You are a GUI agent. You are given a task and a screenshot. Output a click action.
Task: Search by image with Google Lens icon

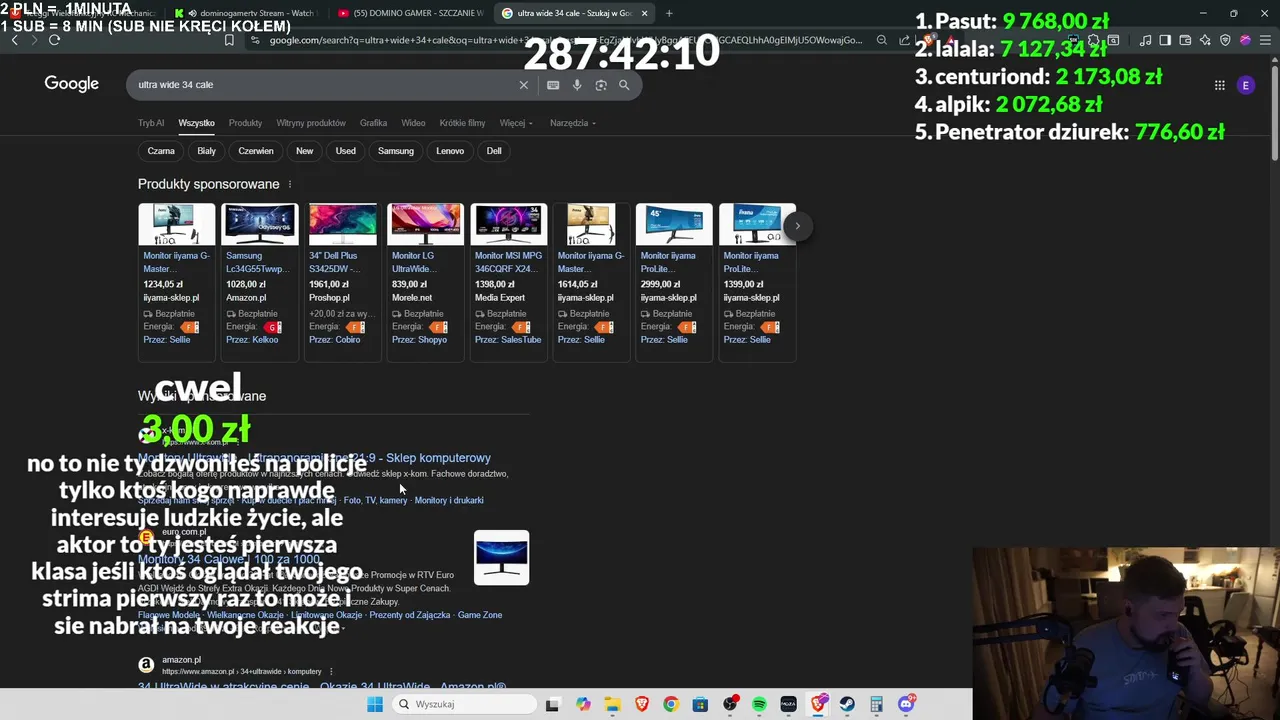601,85
